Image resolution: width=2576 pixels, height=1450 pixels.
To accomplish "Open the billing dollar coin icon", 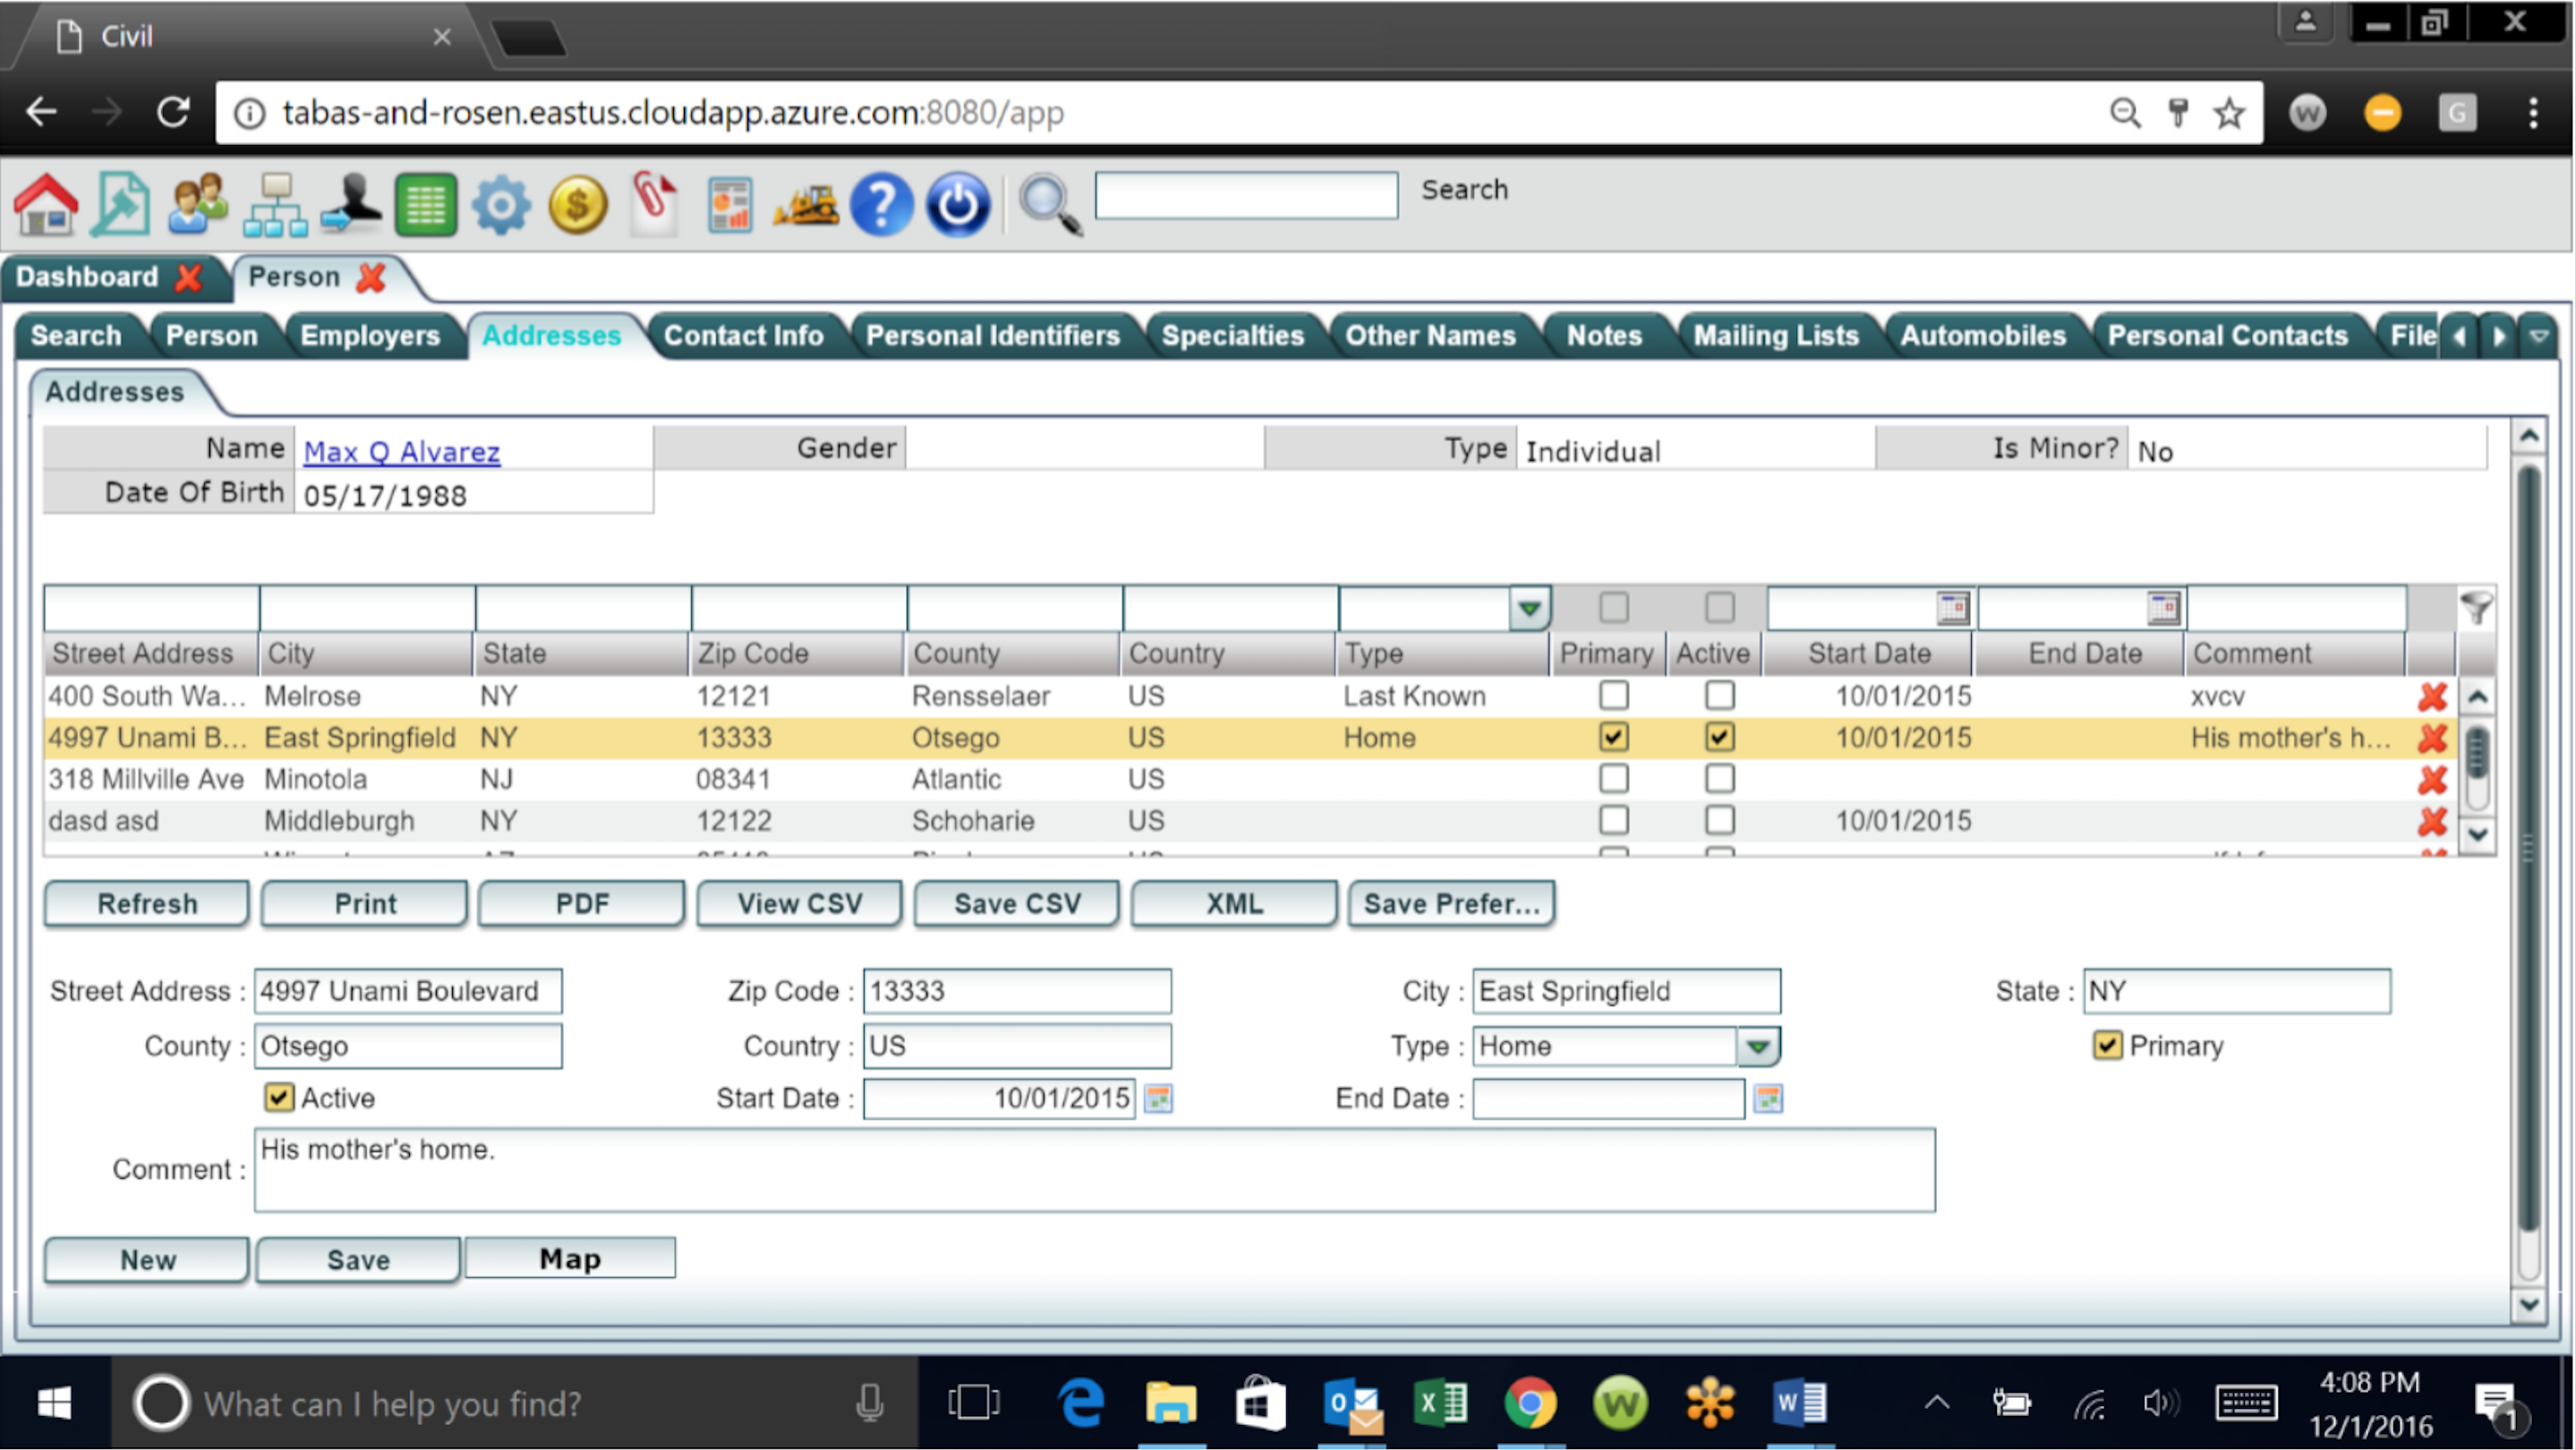I will tap(578, 203).
